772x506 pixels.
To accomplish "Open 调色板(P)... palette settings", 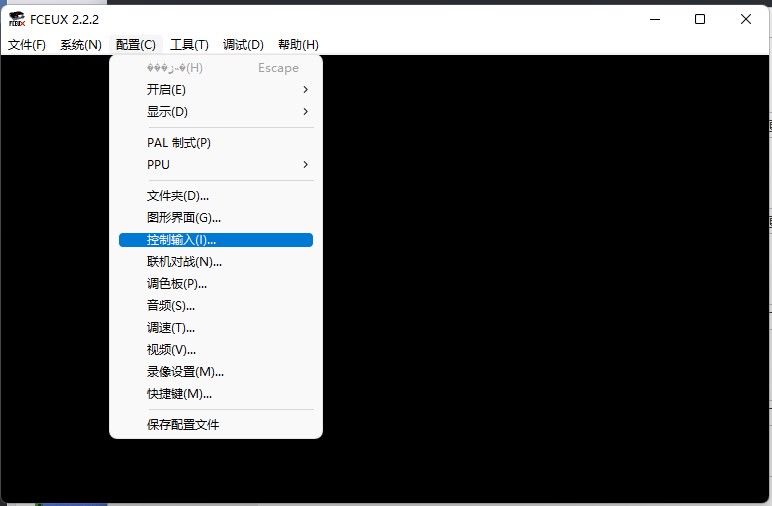I will point(216,284).
